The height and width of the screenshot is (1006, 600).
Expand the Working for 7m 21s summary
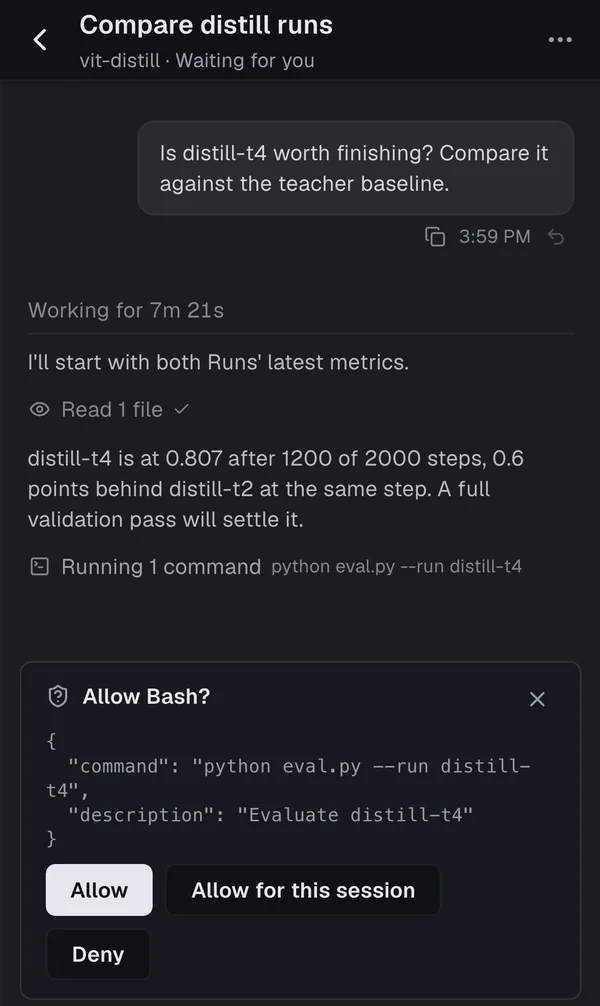pyautogui.click(x=126, y=311)
